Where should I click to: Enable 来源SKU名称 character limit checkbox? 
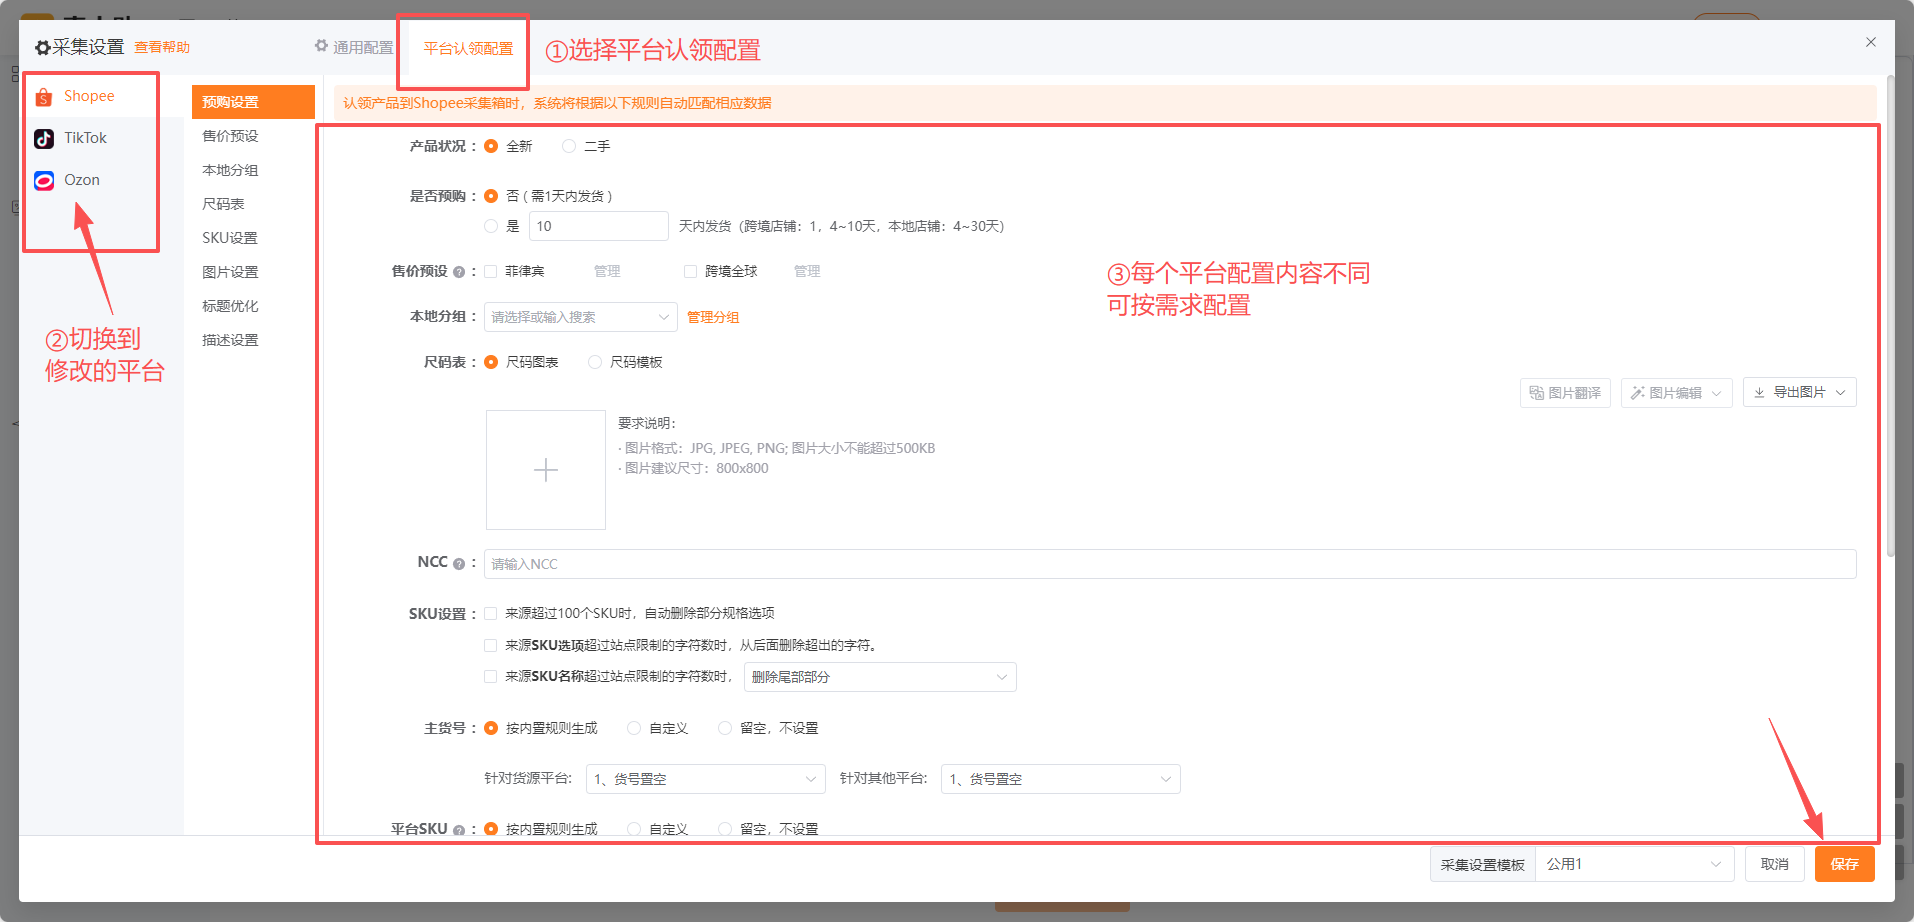(x=491, y=676)
